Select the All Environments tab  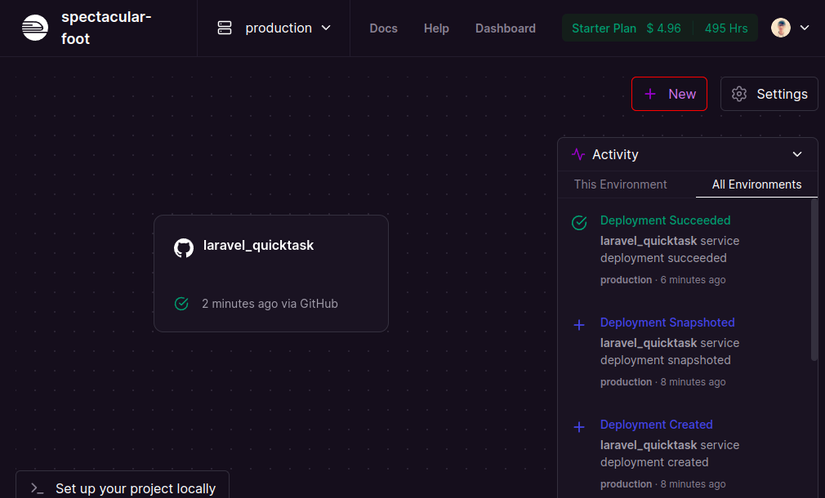point(756,184)
